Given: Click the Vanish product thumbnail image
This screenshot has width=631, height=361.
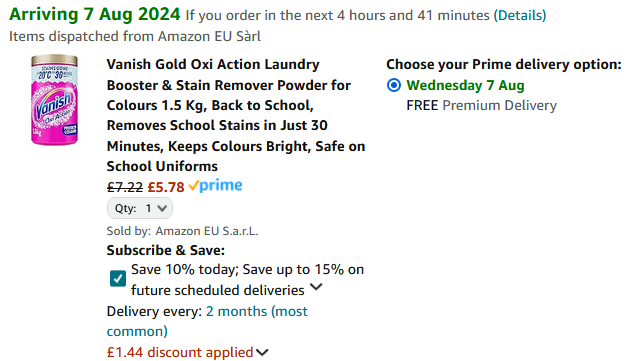Looking at the screenshot, I should (54, 100).
